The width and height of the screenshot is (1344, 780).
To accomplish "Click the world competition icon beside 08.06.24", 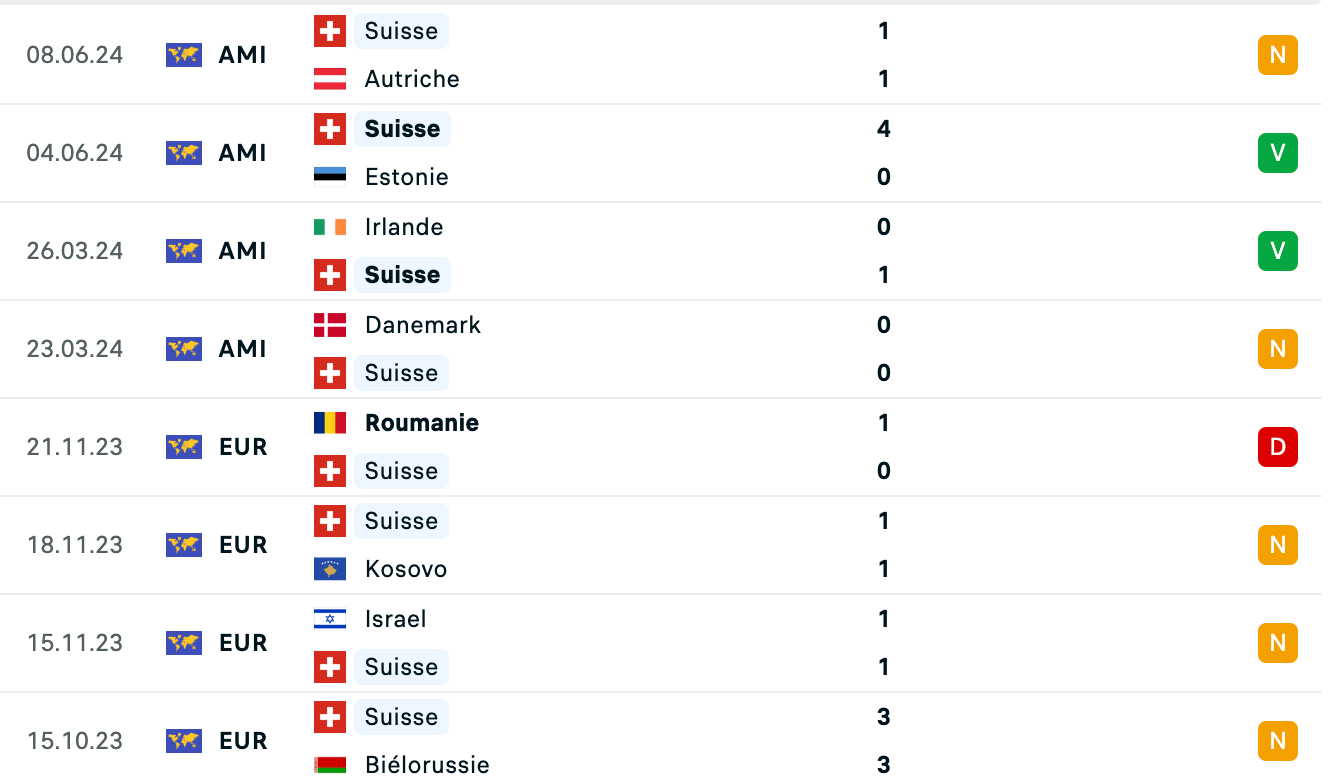I will (184, 55).
